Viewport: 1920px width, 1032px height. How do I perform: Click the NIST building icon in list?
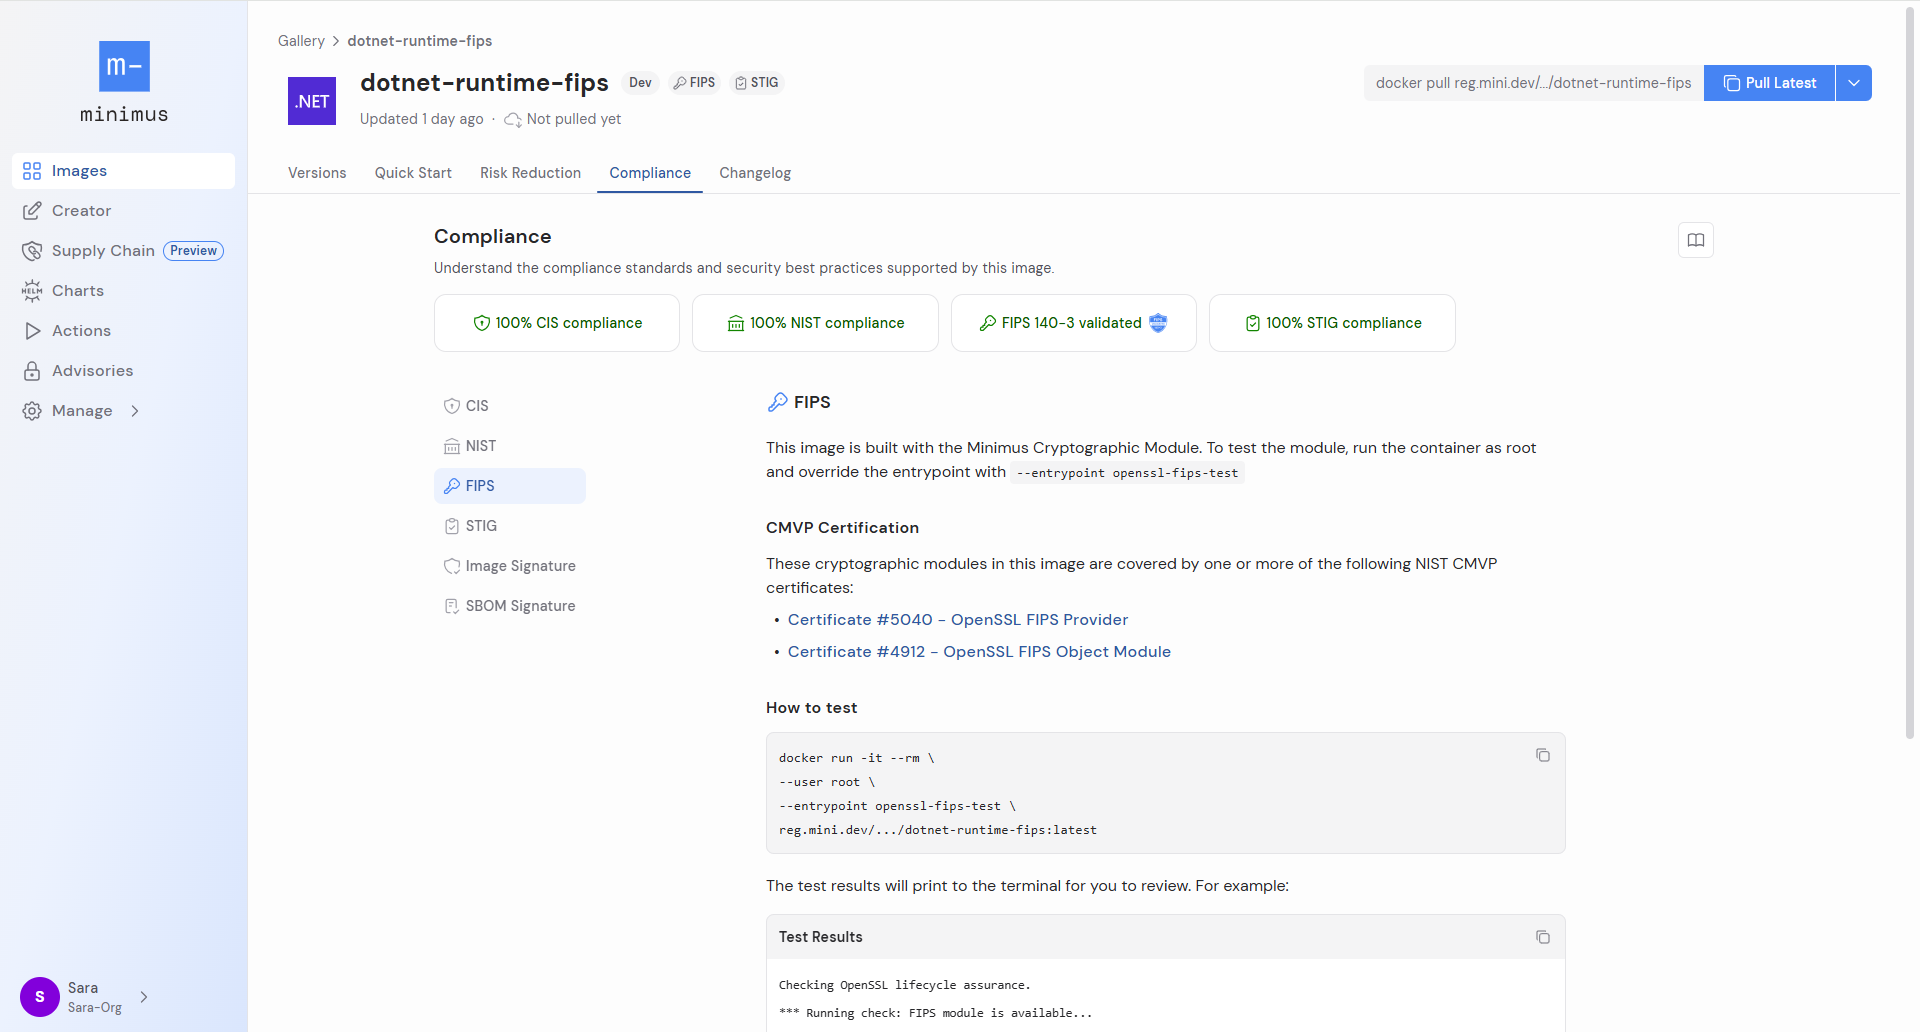[x=452, y=446]
